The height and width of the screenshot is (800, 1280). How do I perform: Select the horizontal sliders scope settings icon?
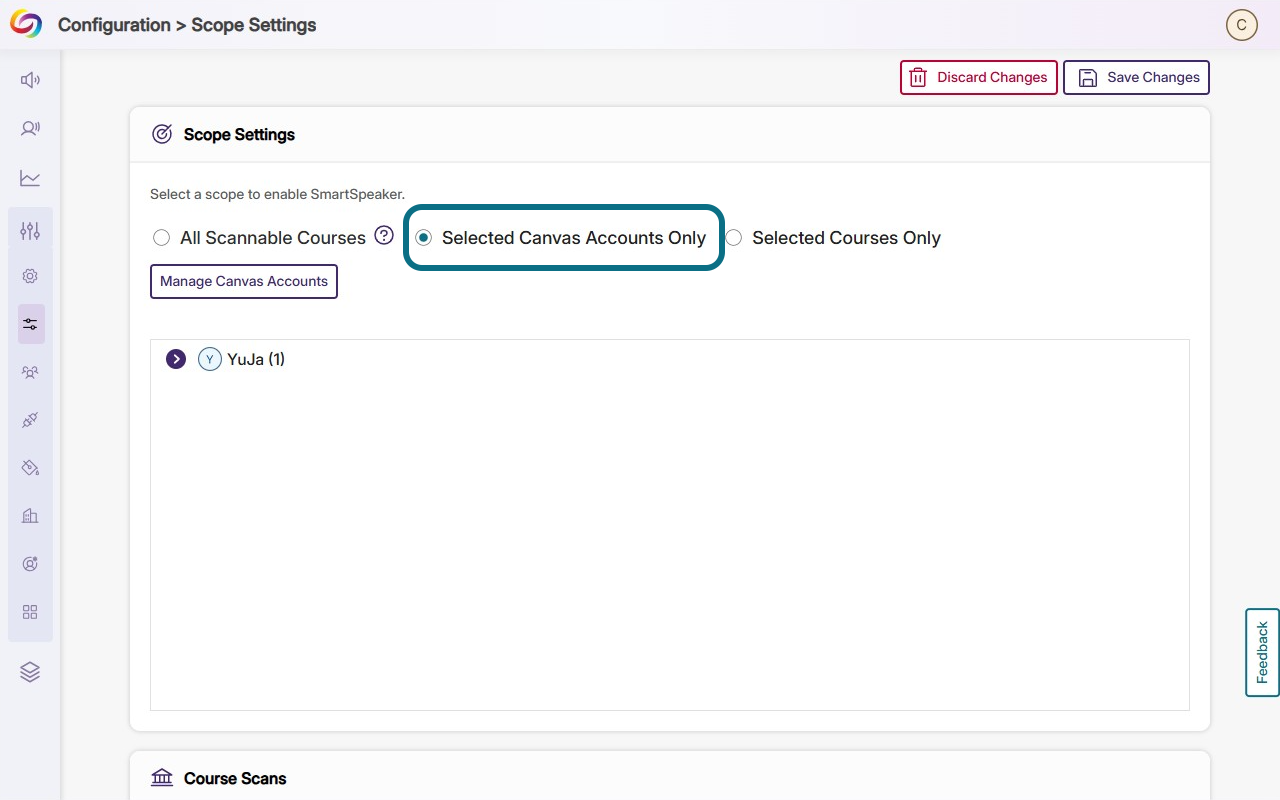(31, 324)
